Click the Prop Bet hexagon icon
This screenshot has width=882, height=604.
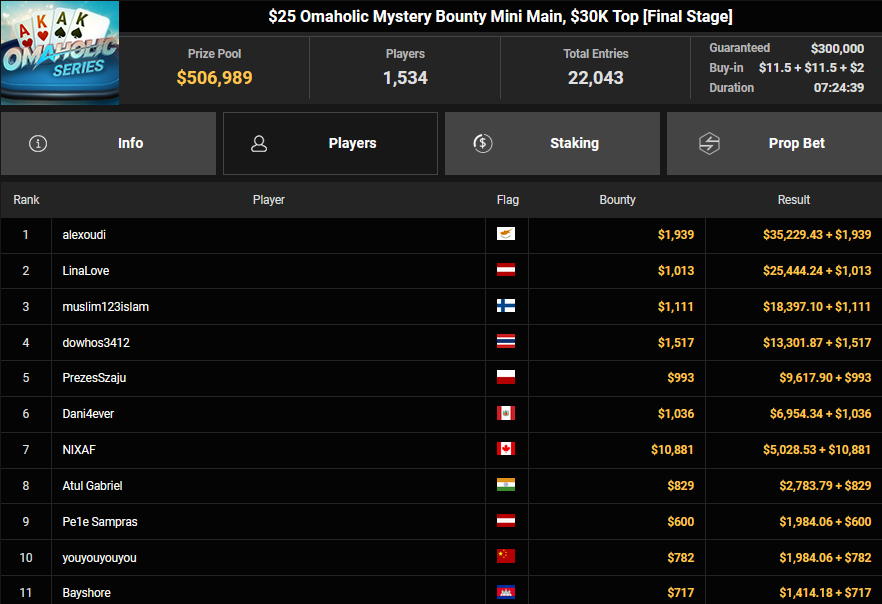point(709,143)
